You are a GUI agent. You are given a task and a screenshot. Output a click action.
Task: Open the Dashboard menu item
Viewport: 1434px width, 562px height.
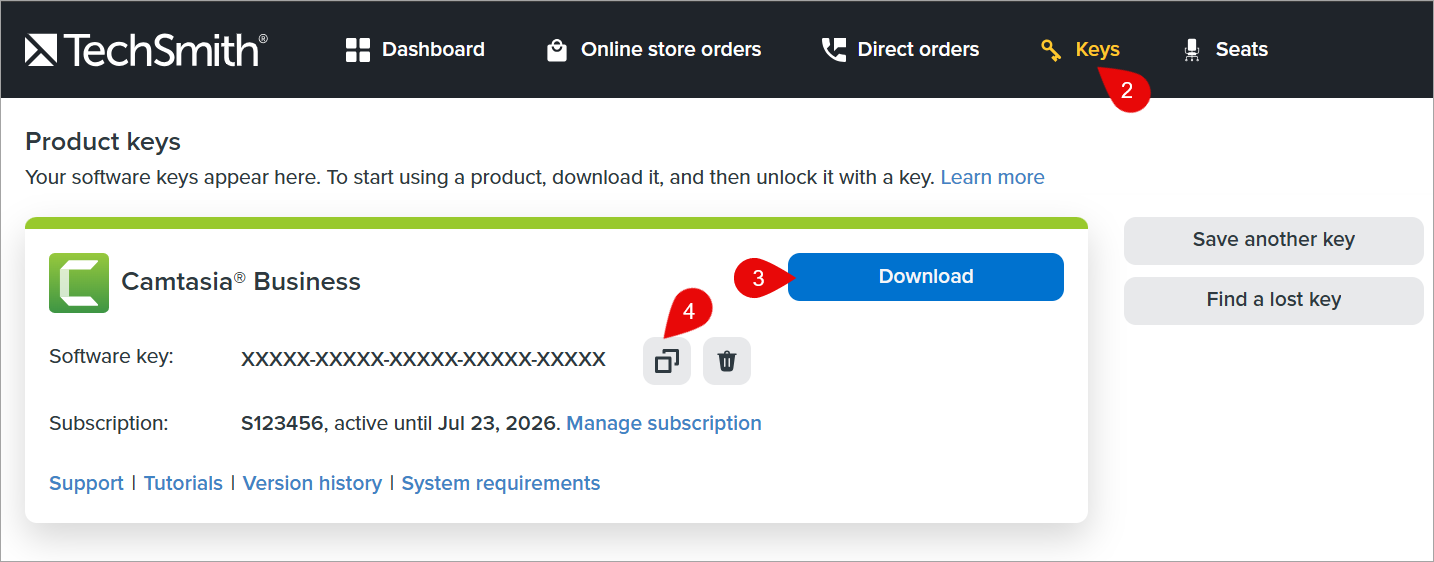pos(433,49)
